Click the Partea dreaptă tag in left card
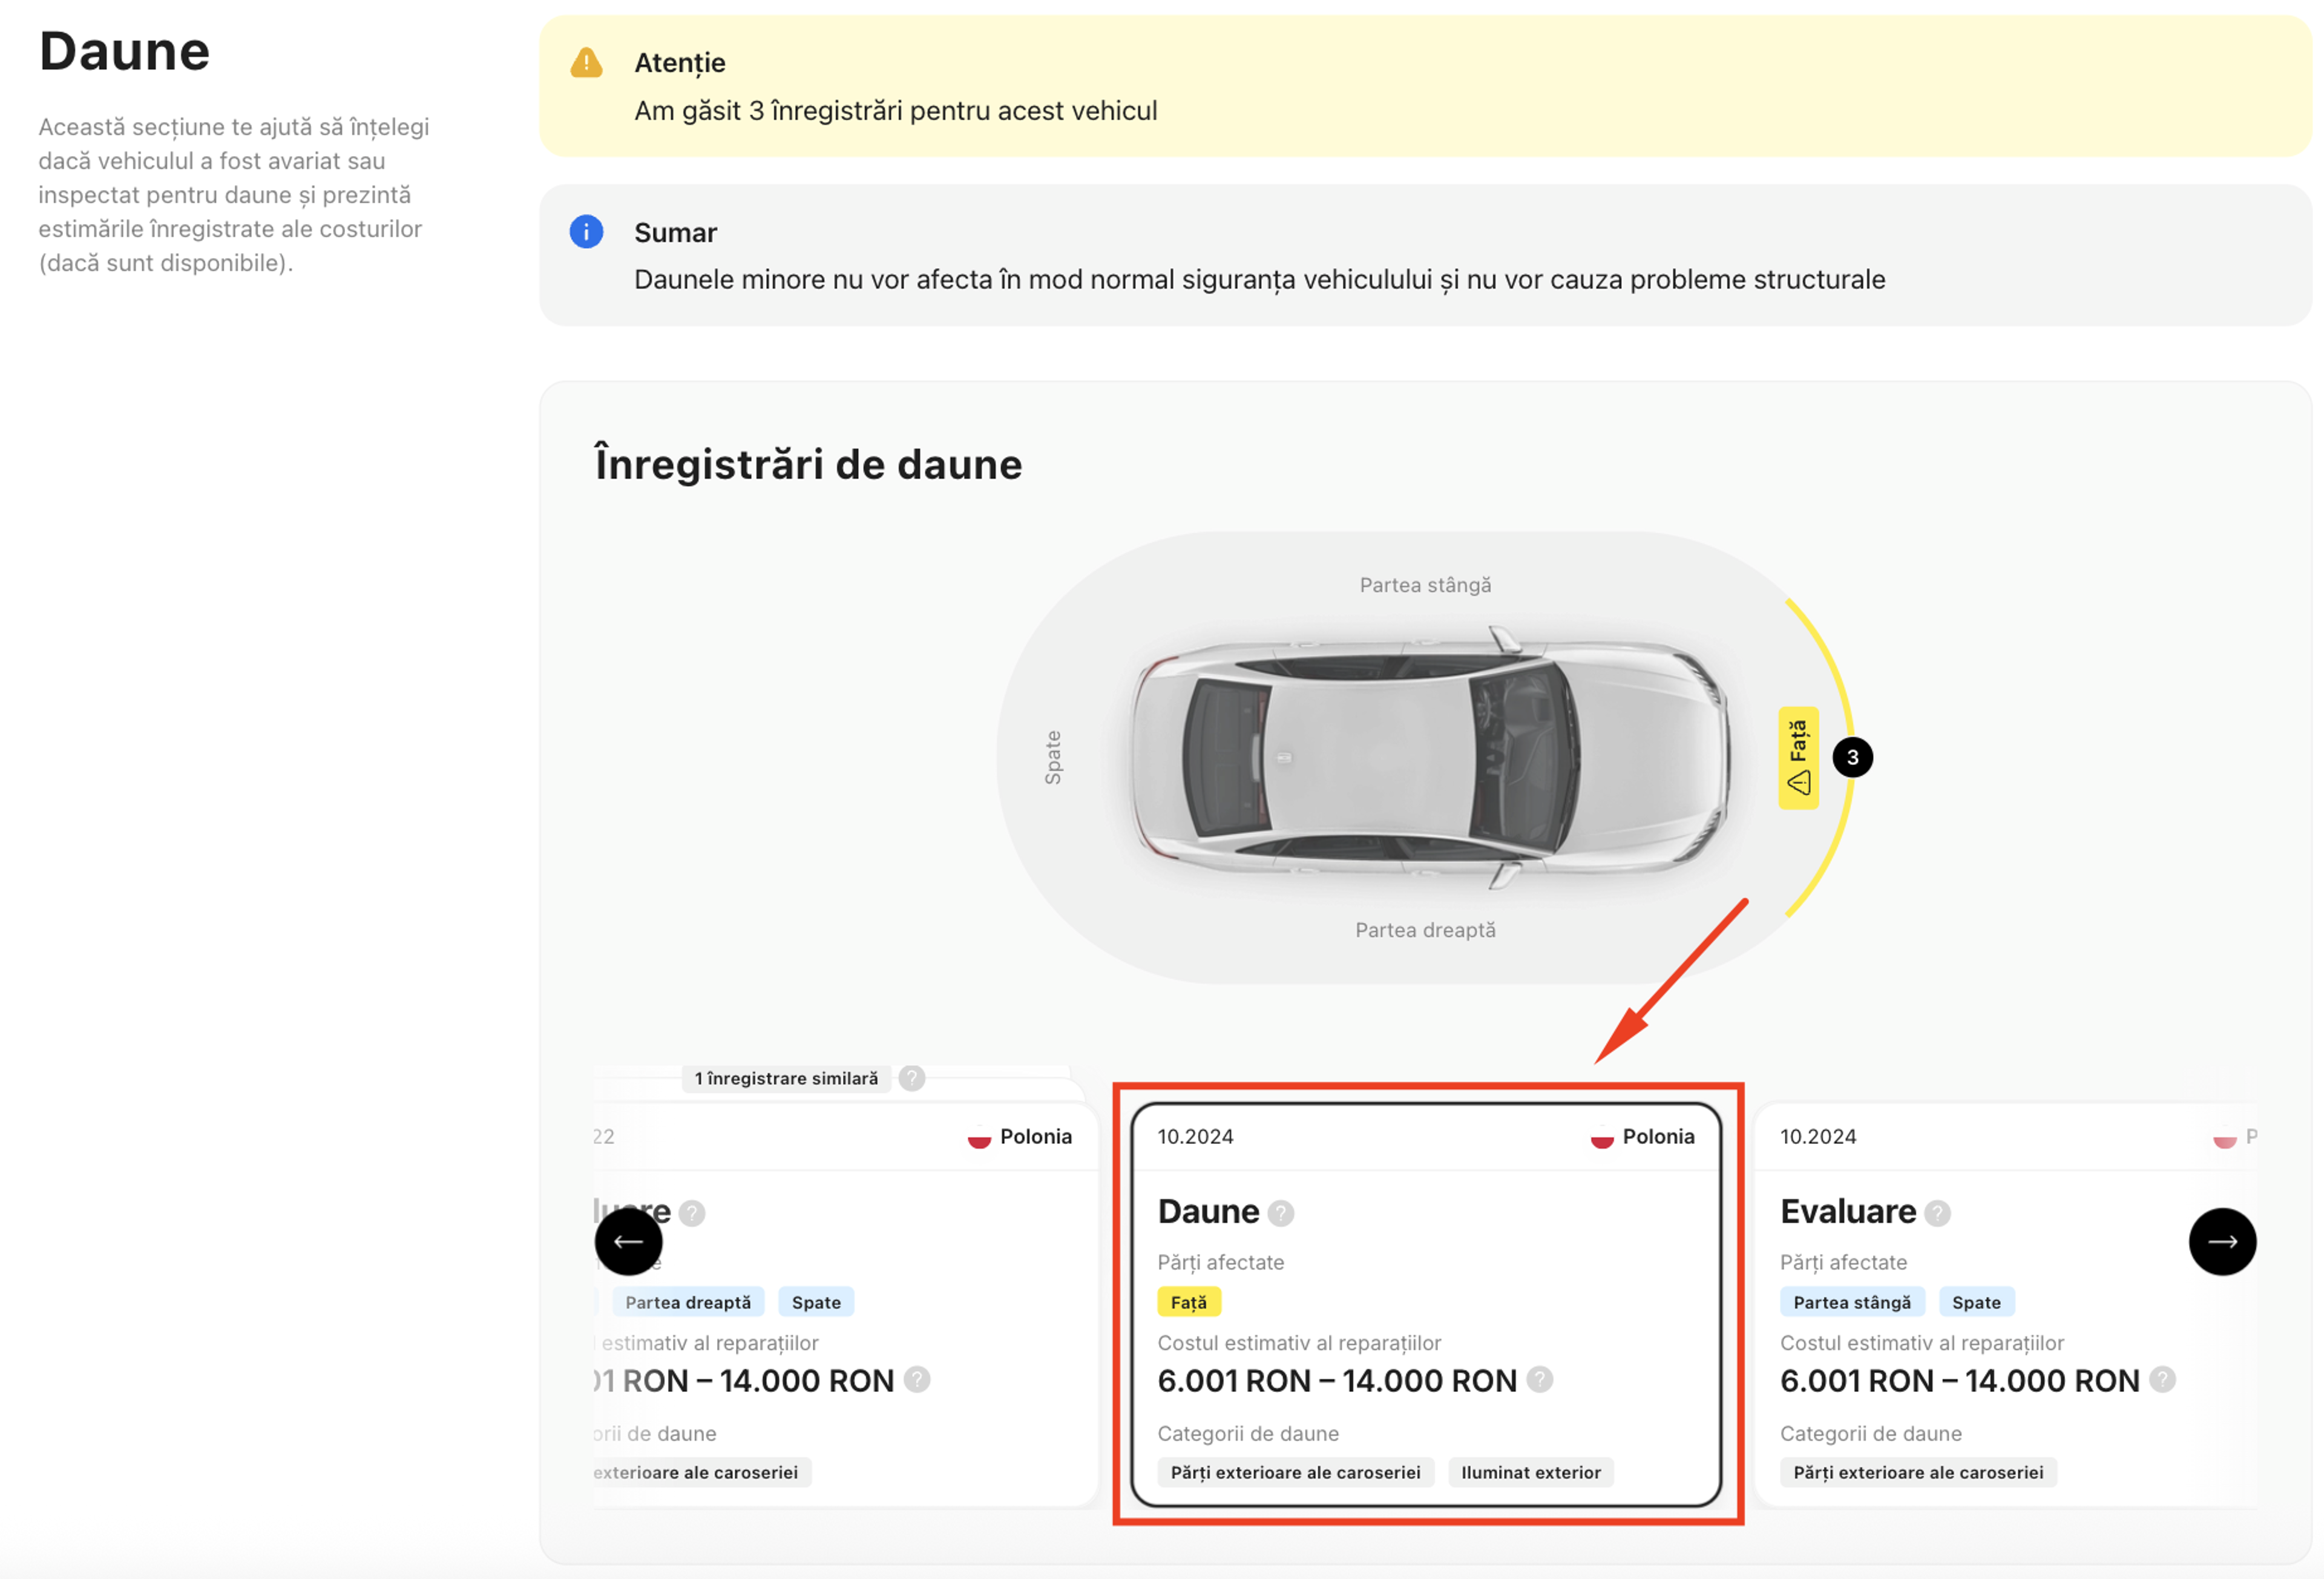Screen dimensions: 2324x1579 point(688,1302)
